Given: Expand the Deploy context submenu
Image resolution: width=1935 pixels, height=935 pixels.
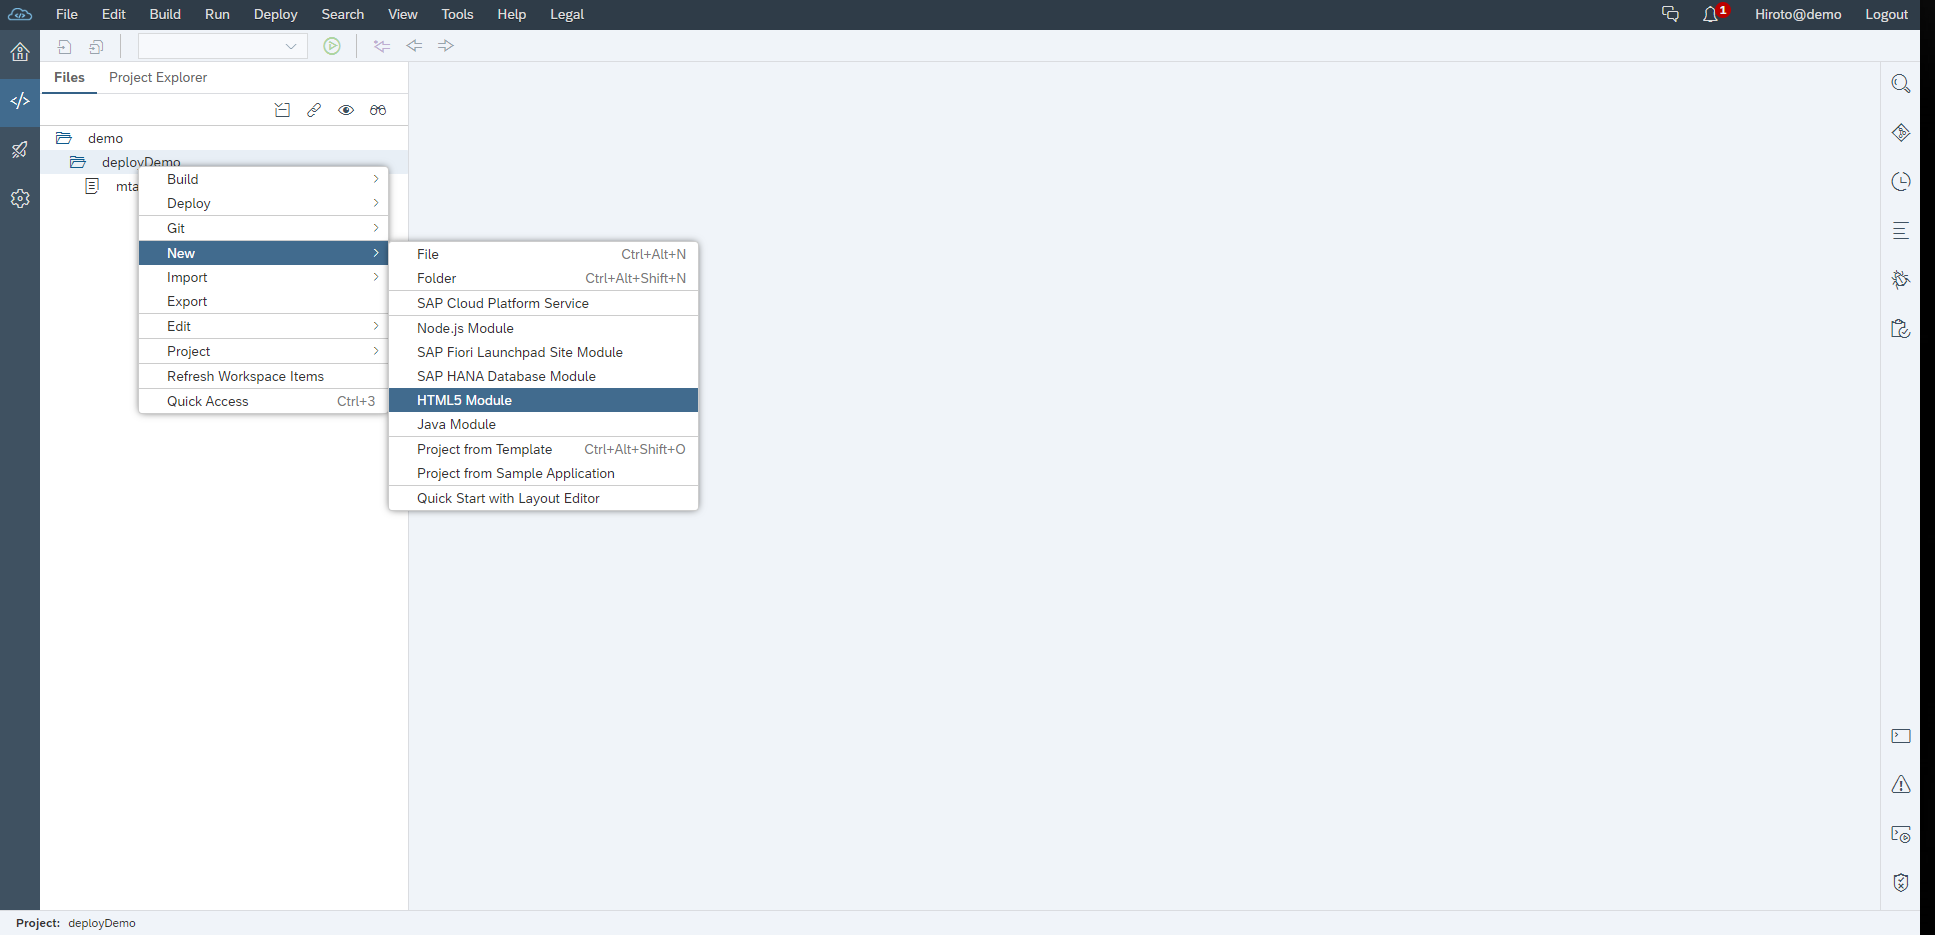Looking at the screenshot, I should coord(263,203).
